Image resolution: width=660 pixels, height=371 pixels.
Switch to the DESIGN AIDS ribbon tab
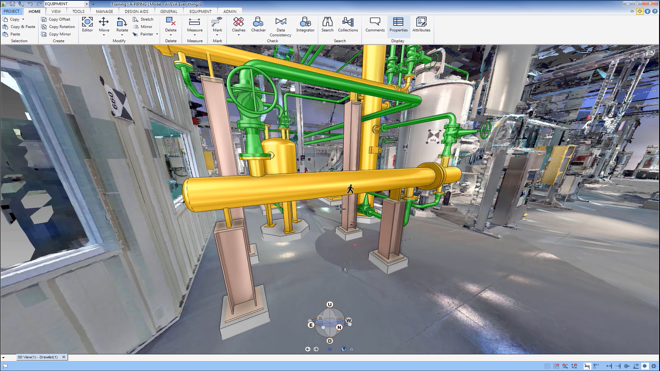click(x=136, y=11)
